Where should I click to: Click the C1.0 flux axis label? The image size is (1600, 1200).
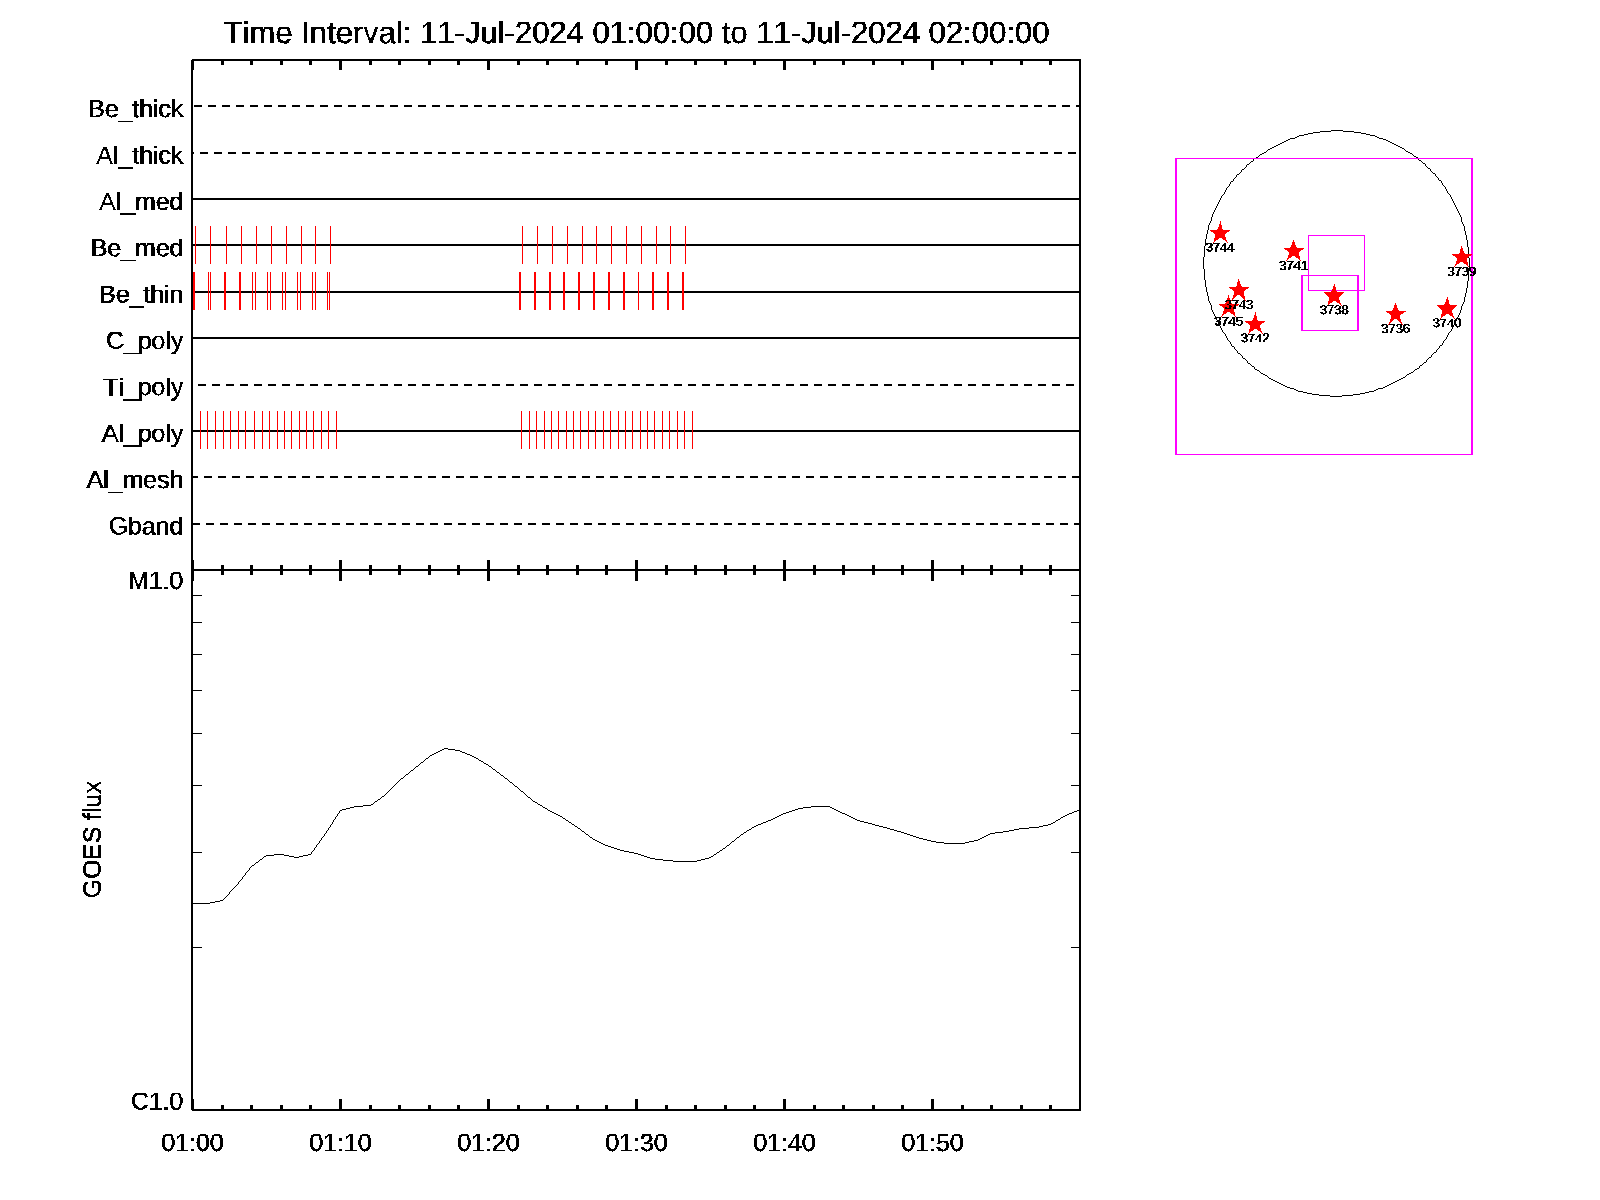pyautogui.click(x=157, y=1102)
